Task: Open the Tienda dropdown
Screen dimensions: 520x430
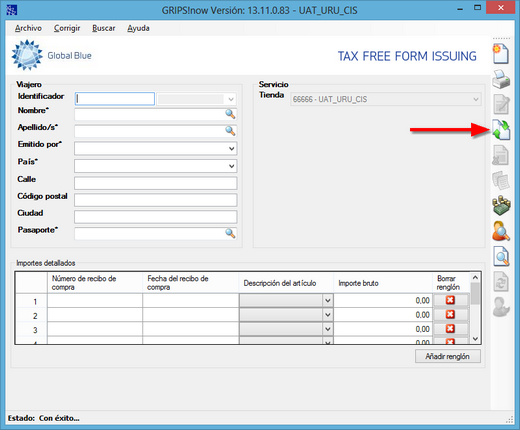Action: [x=476, y=99]
